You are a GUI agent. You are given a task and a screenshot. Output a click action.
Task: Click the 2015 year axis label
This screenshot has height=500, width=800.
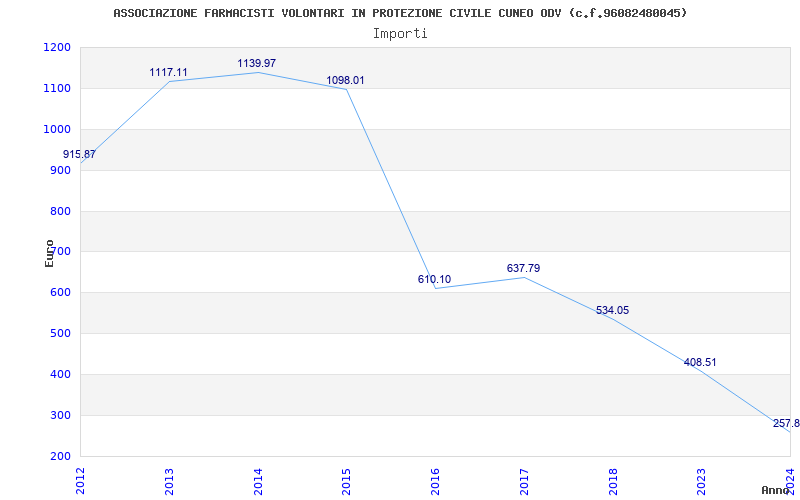346,481
